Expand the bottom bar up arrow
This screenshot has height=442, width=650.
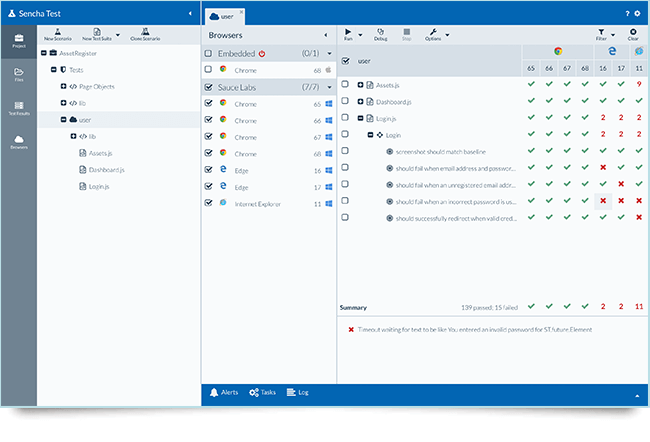click(x=637, y=396)
